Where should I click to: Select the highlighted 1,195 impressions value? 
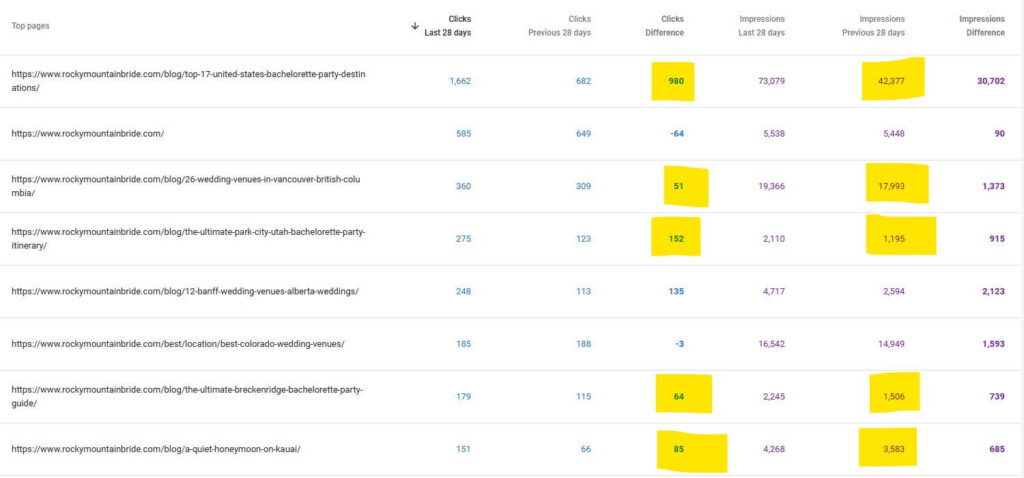[x=894, y=239]
